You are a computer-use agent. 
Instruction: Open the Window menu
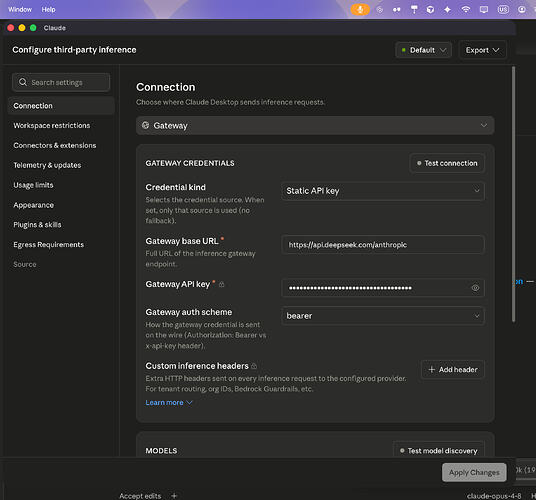click(20, 10)
